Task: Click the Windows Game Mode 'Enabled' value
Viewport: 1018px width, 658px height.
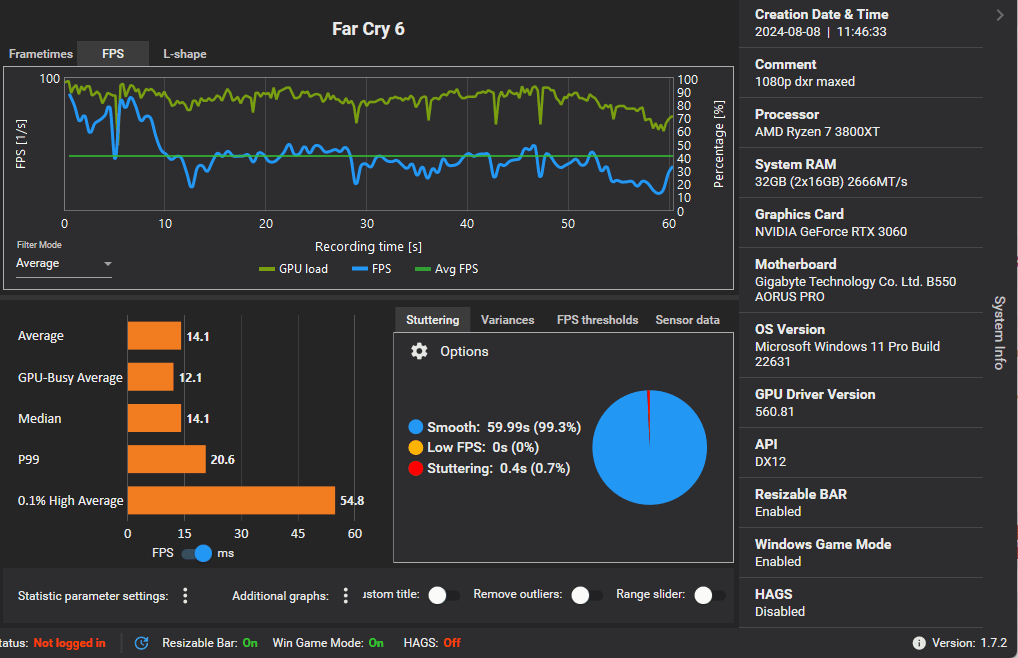Action: (x=778, y=561)
